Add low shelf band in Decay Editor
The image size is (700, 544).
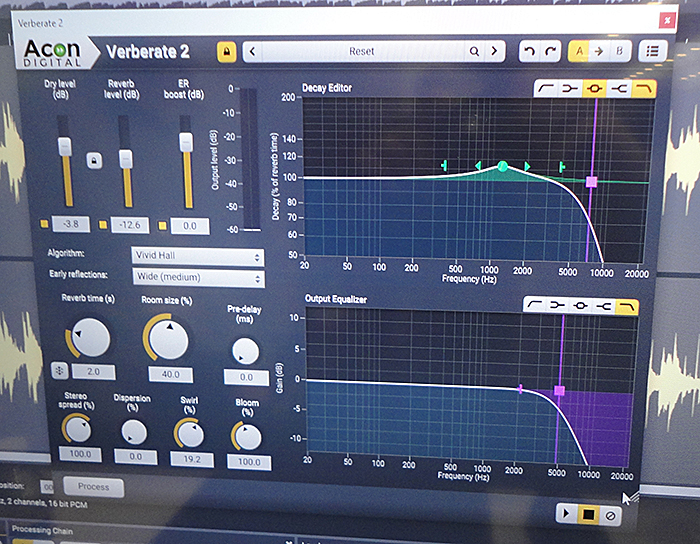(570, 89)
